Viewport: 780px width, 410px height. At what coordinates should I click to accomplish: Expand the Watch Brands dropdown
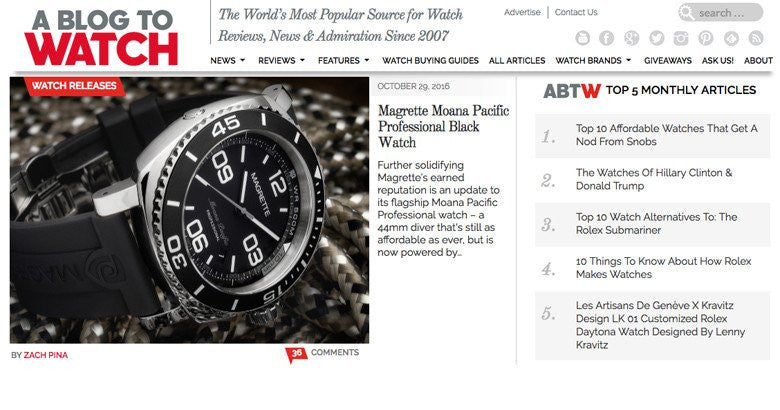point(593,60)
